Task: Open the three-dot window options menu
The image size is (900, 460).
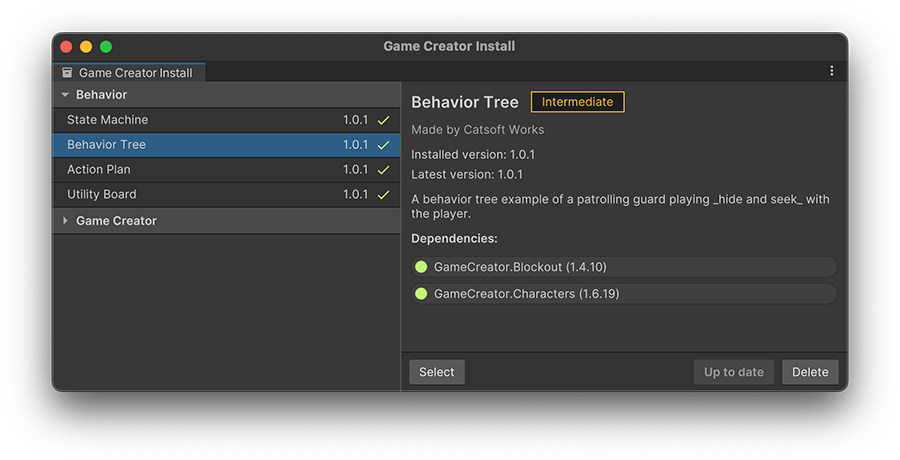Action: tap(831, 71)
